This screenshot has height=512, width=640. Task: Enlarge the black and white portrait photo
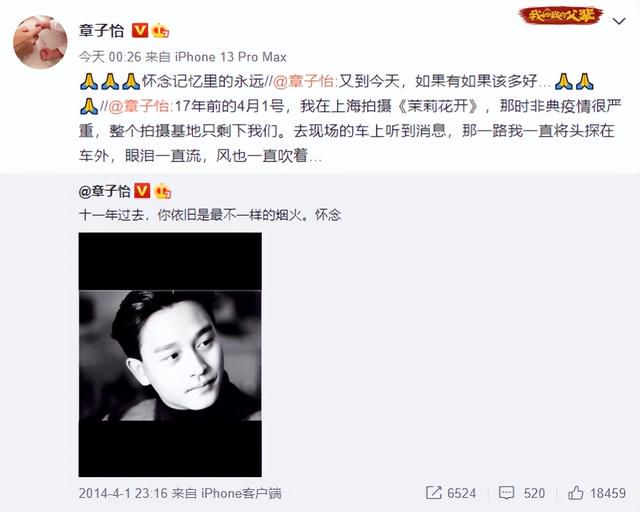(170, 354)
